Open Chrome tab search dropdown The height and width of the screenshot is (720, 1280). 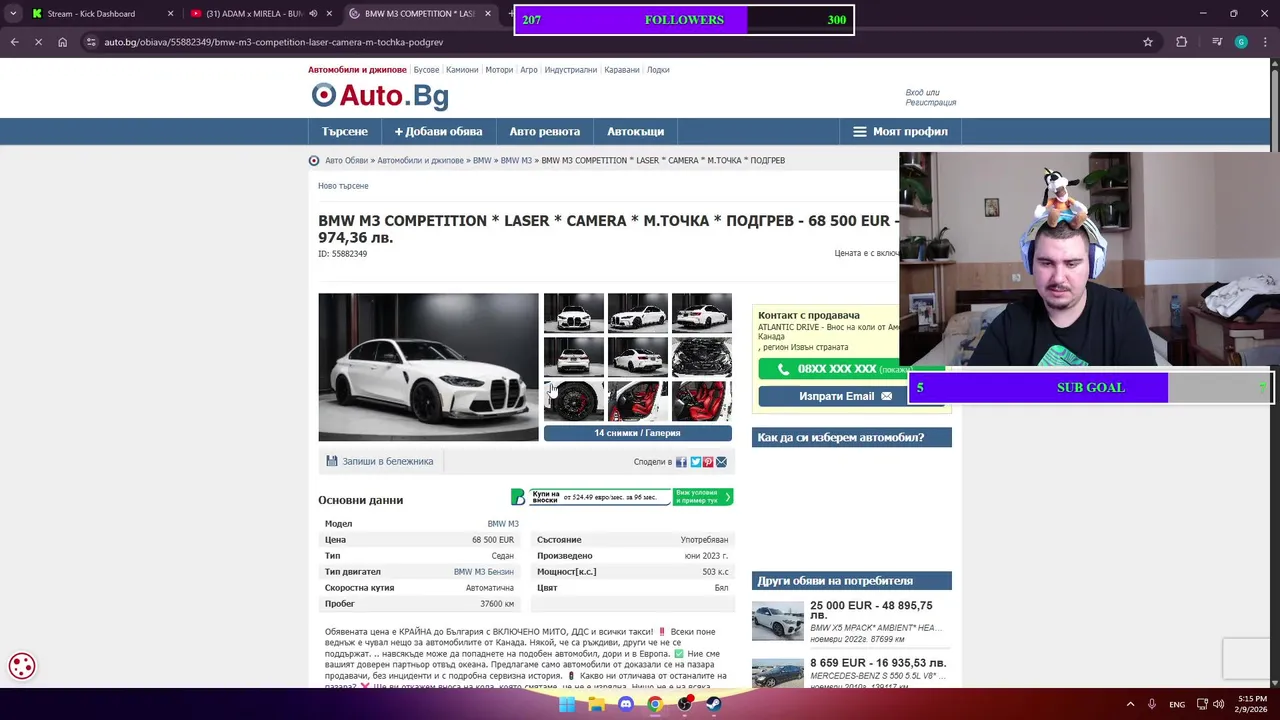tap(13, 14)
